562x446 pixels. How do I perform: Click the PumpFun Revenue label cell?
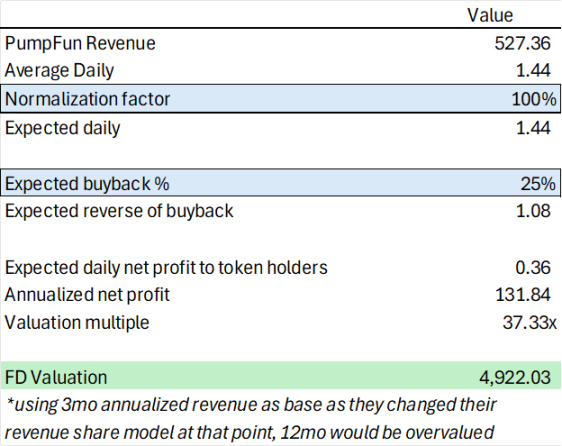(80, 43)
